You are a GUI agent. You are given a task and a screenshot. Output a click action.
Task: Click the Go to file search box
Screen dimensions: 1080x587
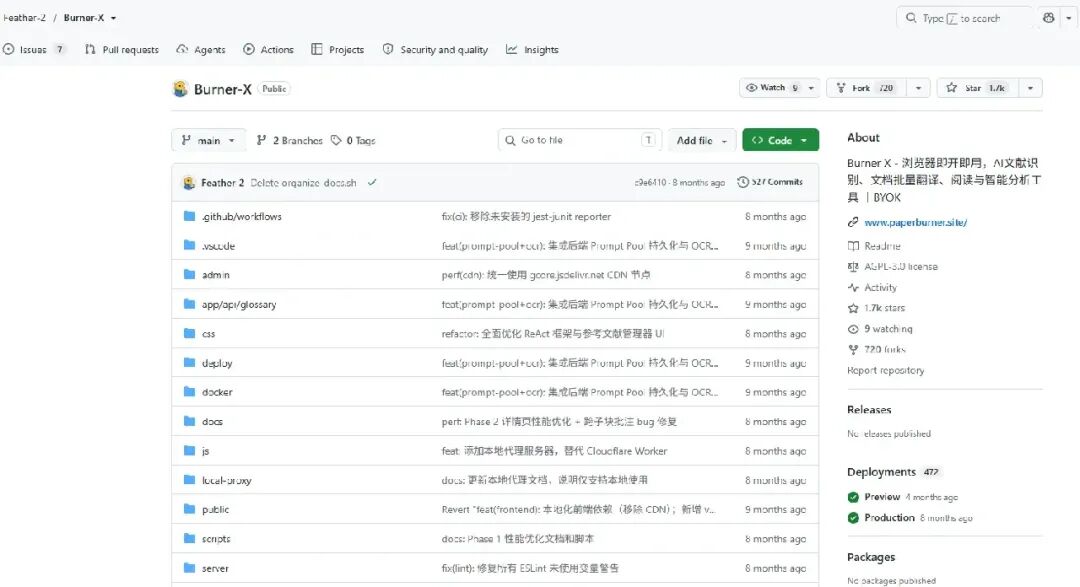[580, 140]
